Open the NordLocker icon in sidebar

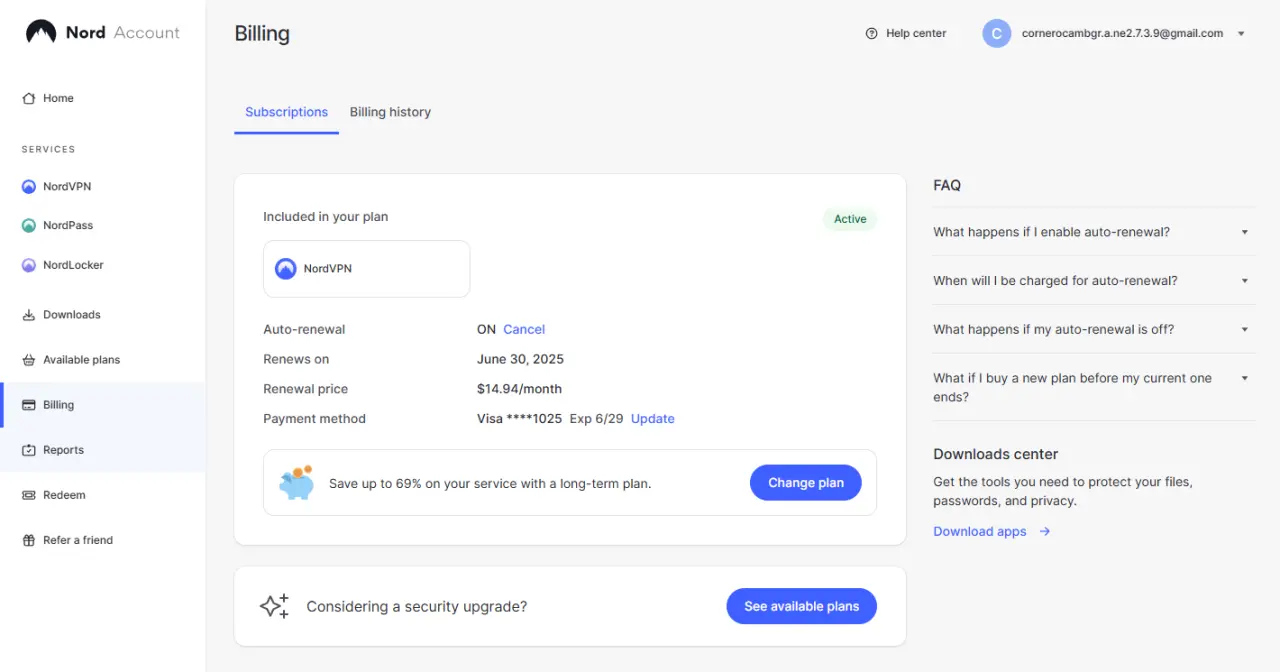point(29,265)
